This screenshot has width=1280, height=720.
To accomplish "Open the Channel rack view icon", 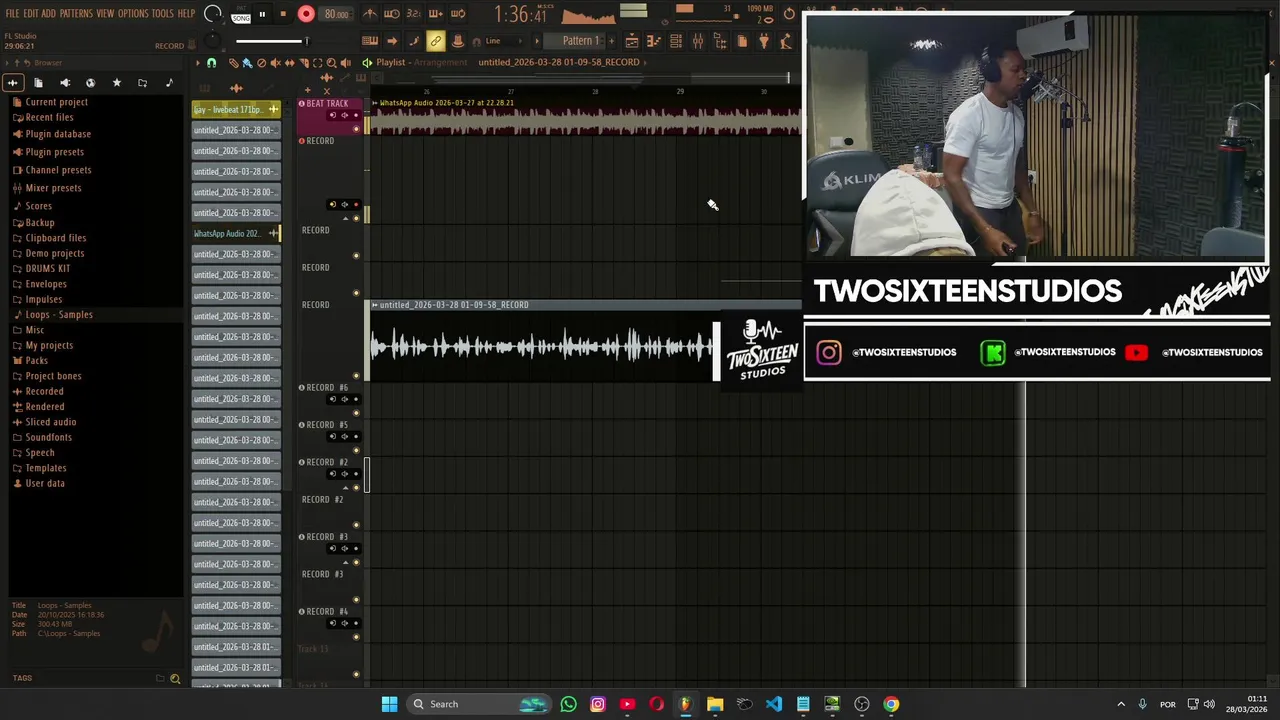I will pos(676,41).
